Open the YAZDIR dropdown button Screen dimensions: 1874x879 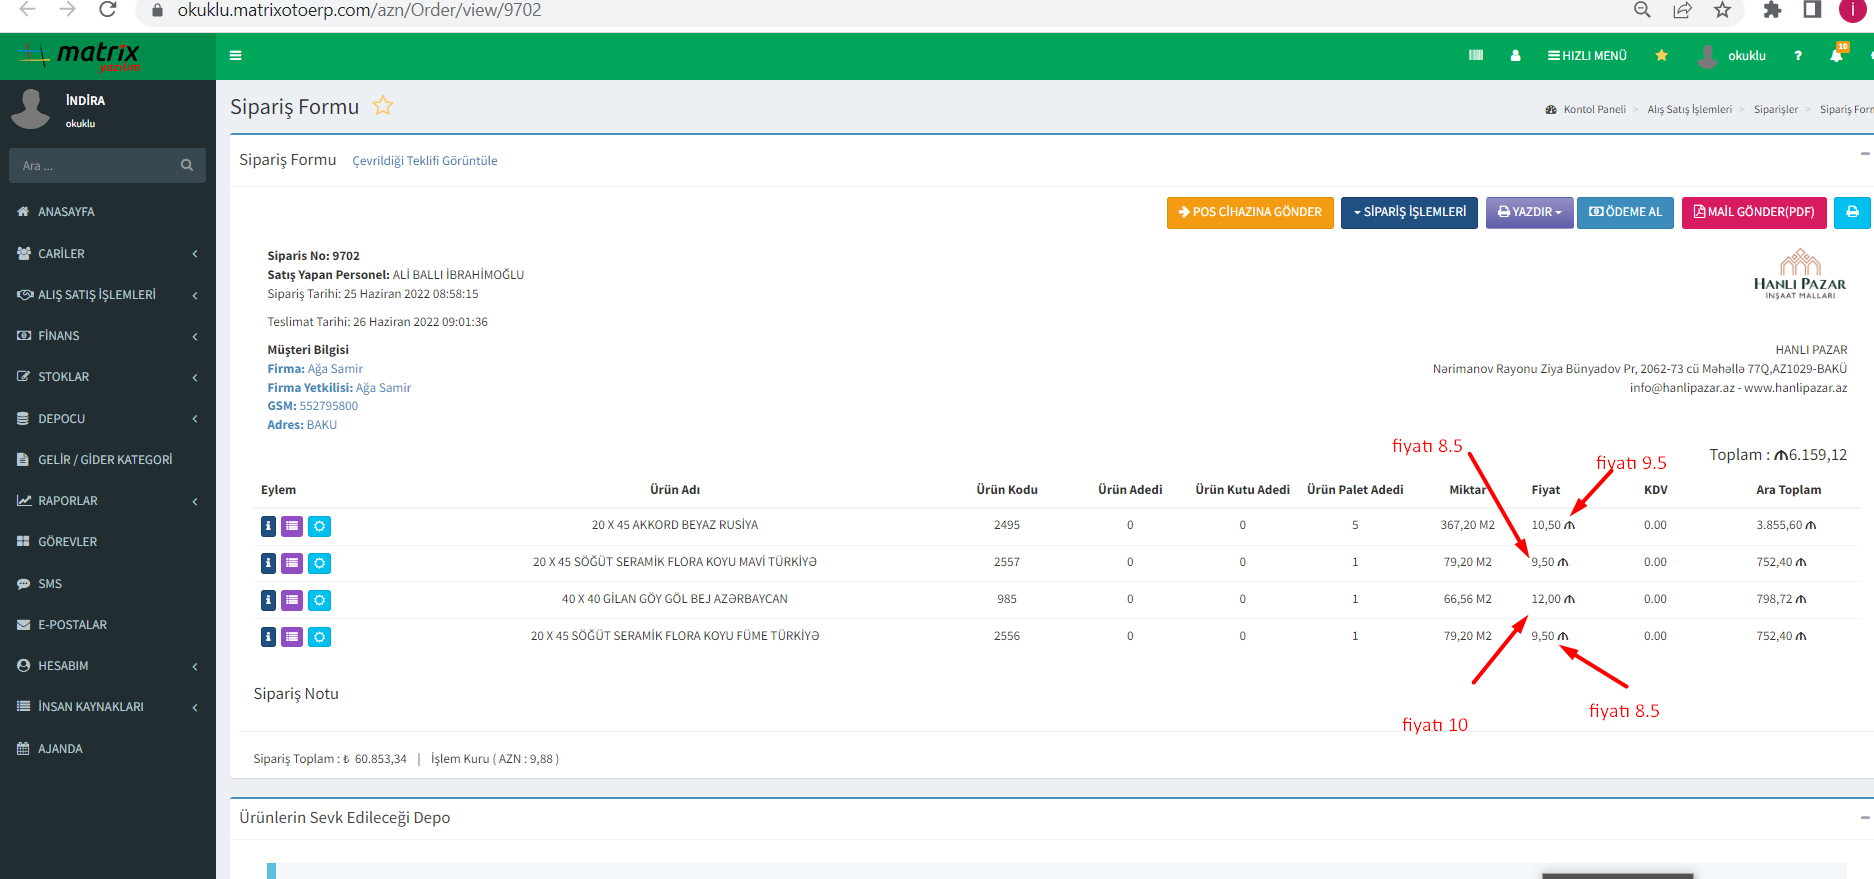coord(1529,212)
